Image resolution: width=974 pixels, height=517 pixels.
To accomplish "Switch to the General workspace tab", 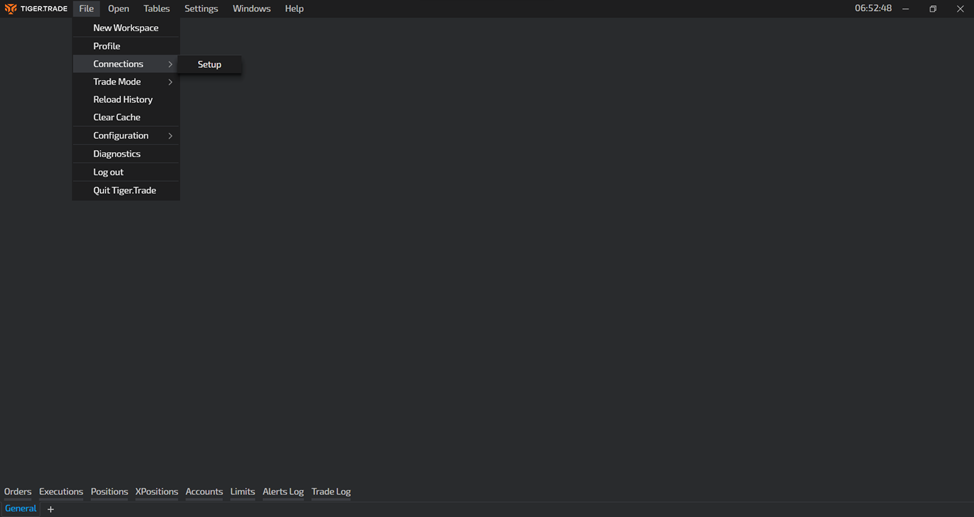I will pyautogui.click(x=20, y=509).
